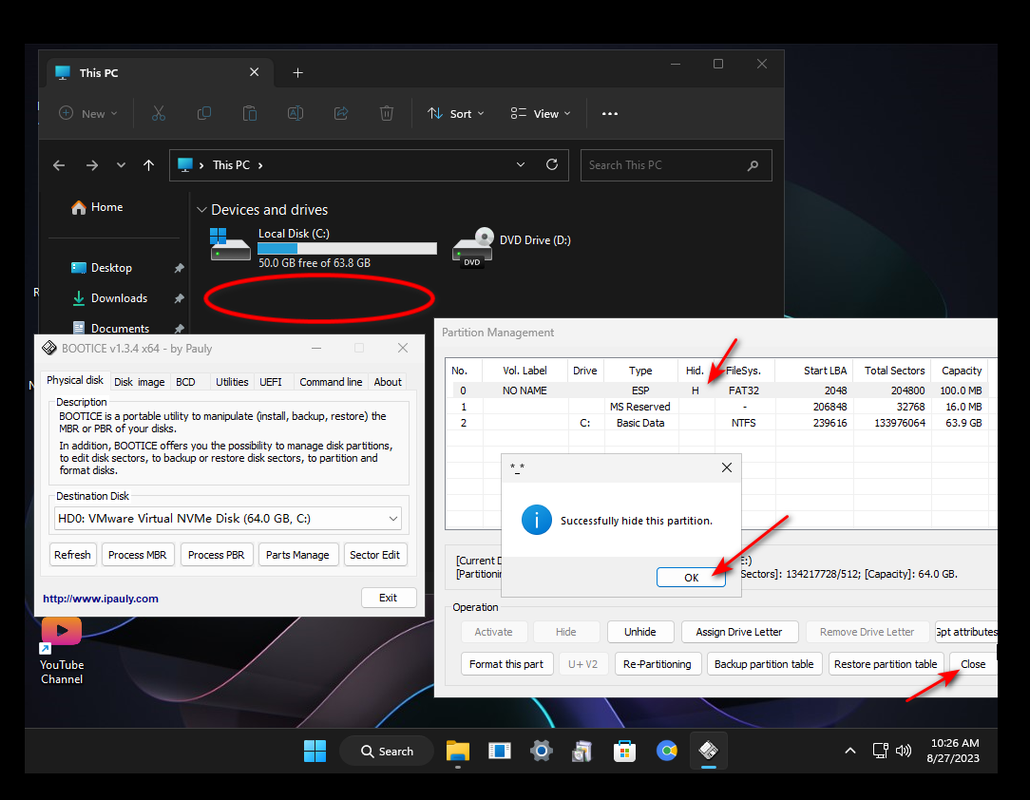This screenshot has height=800, width=1030.
Task: Go up one folder level in Explorer
Action: (x=149, y=166)
